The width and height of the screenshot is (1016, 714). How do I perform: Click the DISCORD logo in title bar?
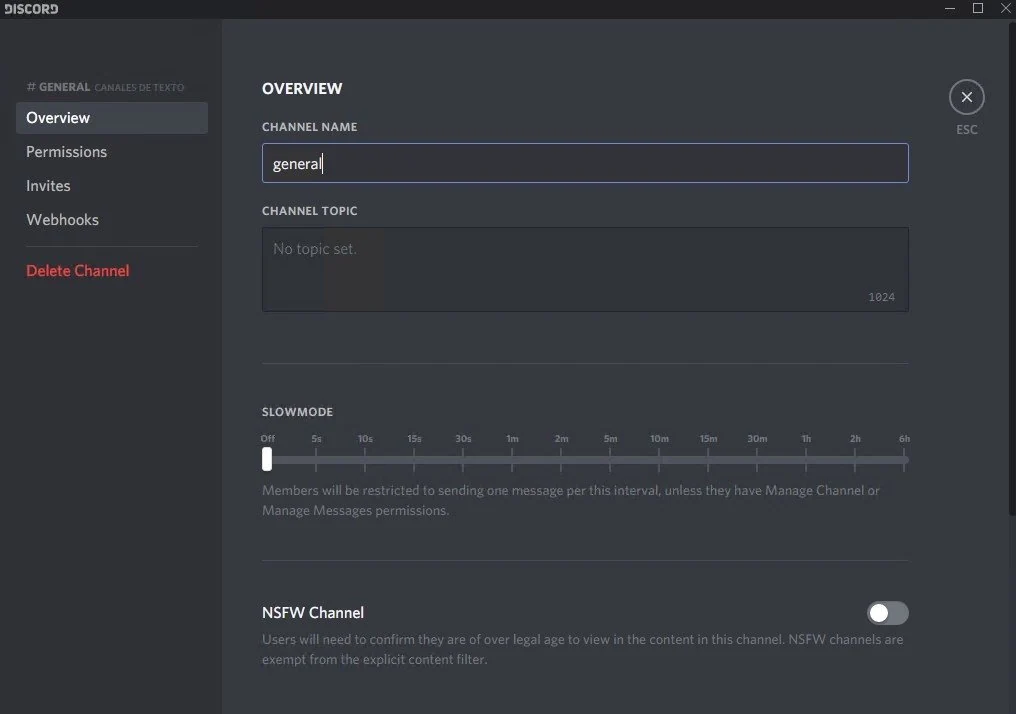(31, 9)
